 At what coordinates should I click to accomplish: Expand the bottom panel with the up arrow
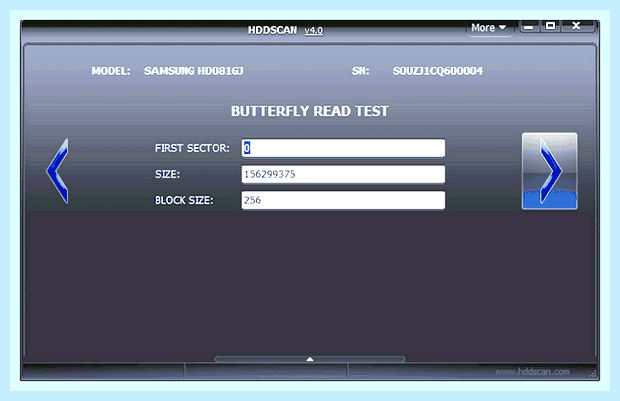[x=310, y=359]
